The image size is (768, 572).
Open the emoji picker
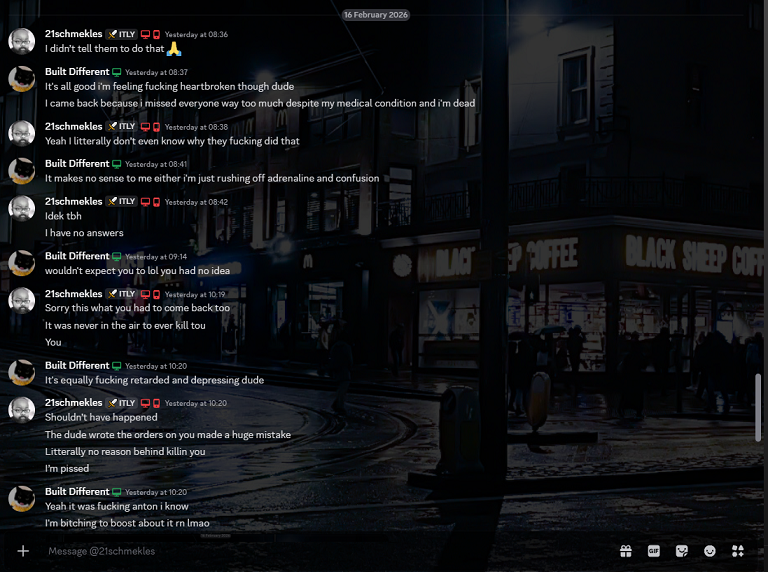coord(710,551)
